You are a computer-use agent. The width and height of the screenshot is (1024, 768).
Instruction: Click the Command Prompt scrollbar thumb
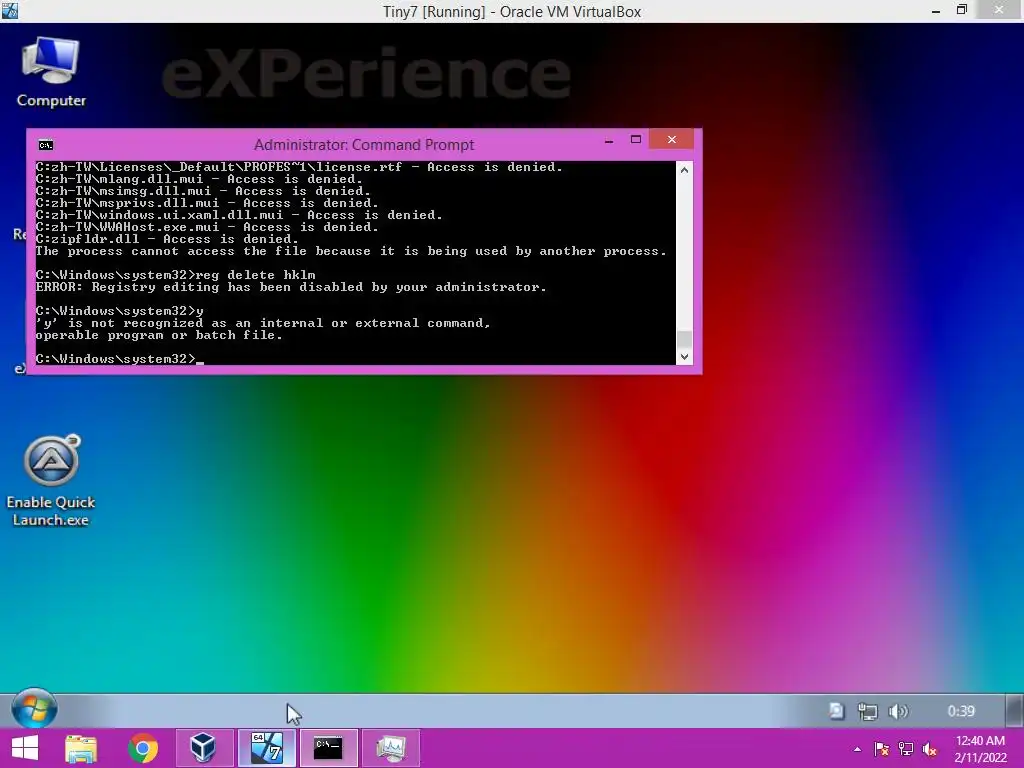[x=684, y=339]
